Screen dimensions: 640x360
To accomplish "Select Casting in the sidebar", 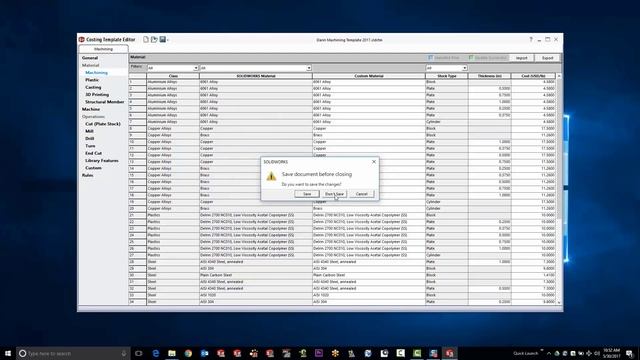I will tap(93, 87).
